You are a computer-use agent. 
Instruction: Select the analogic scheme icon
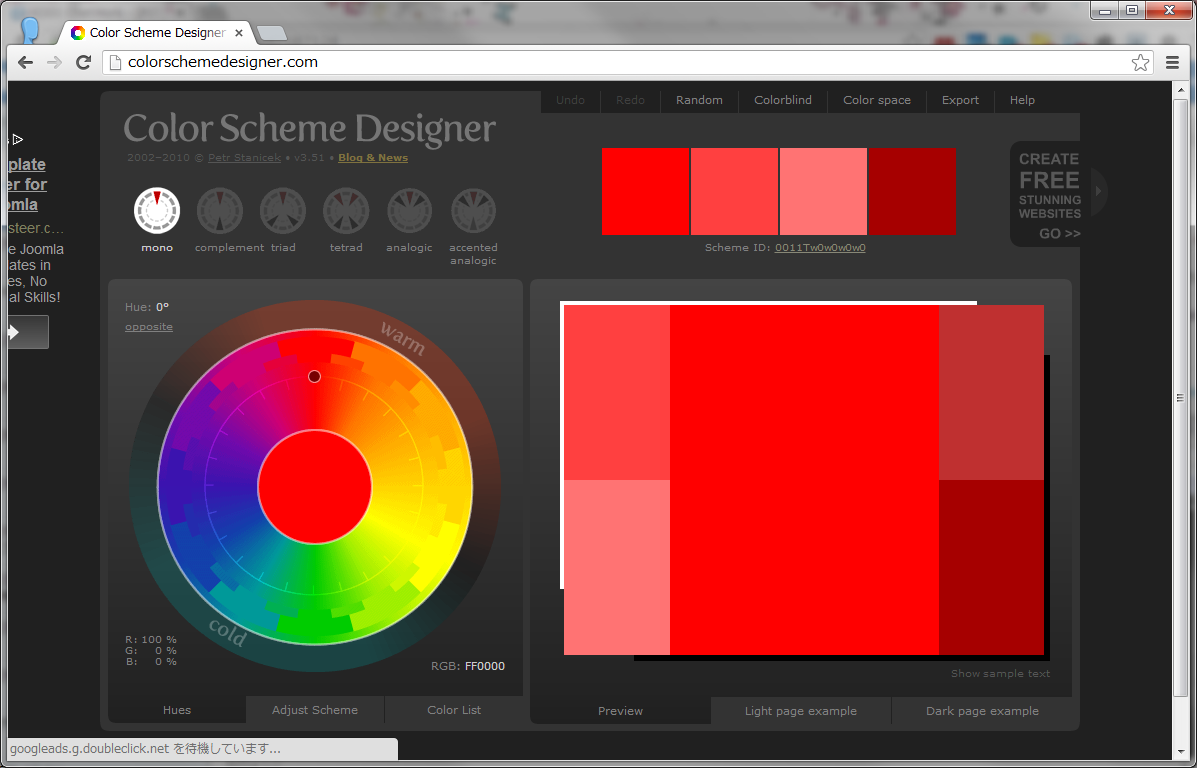pos(409,211)
